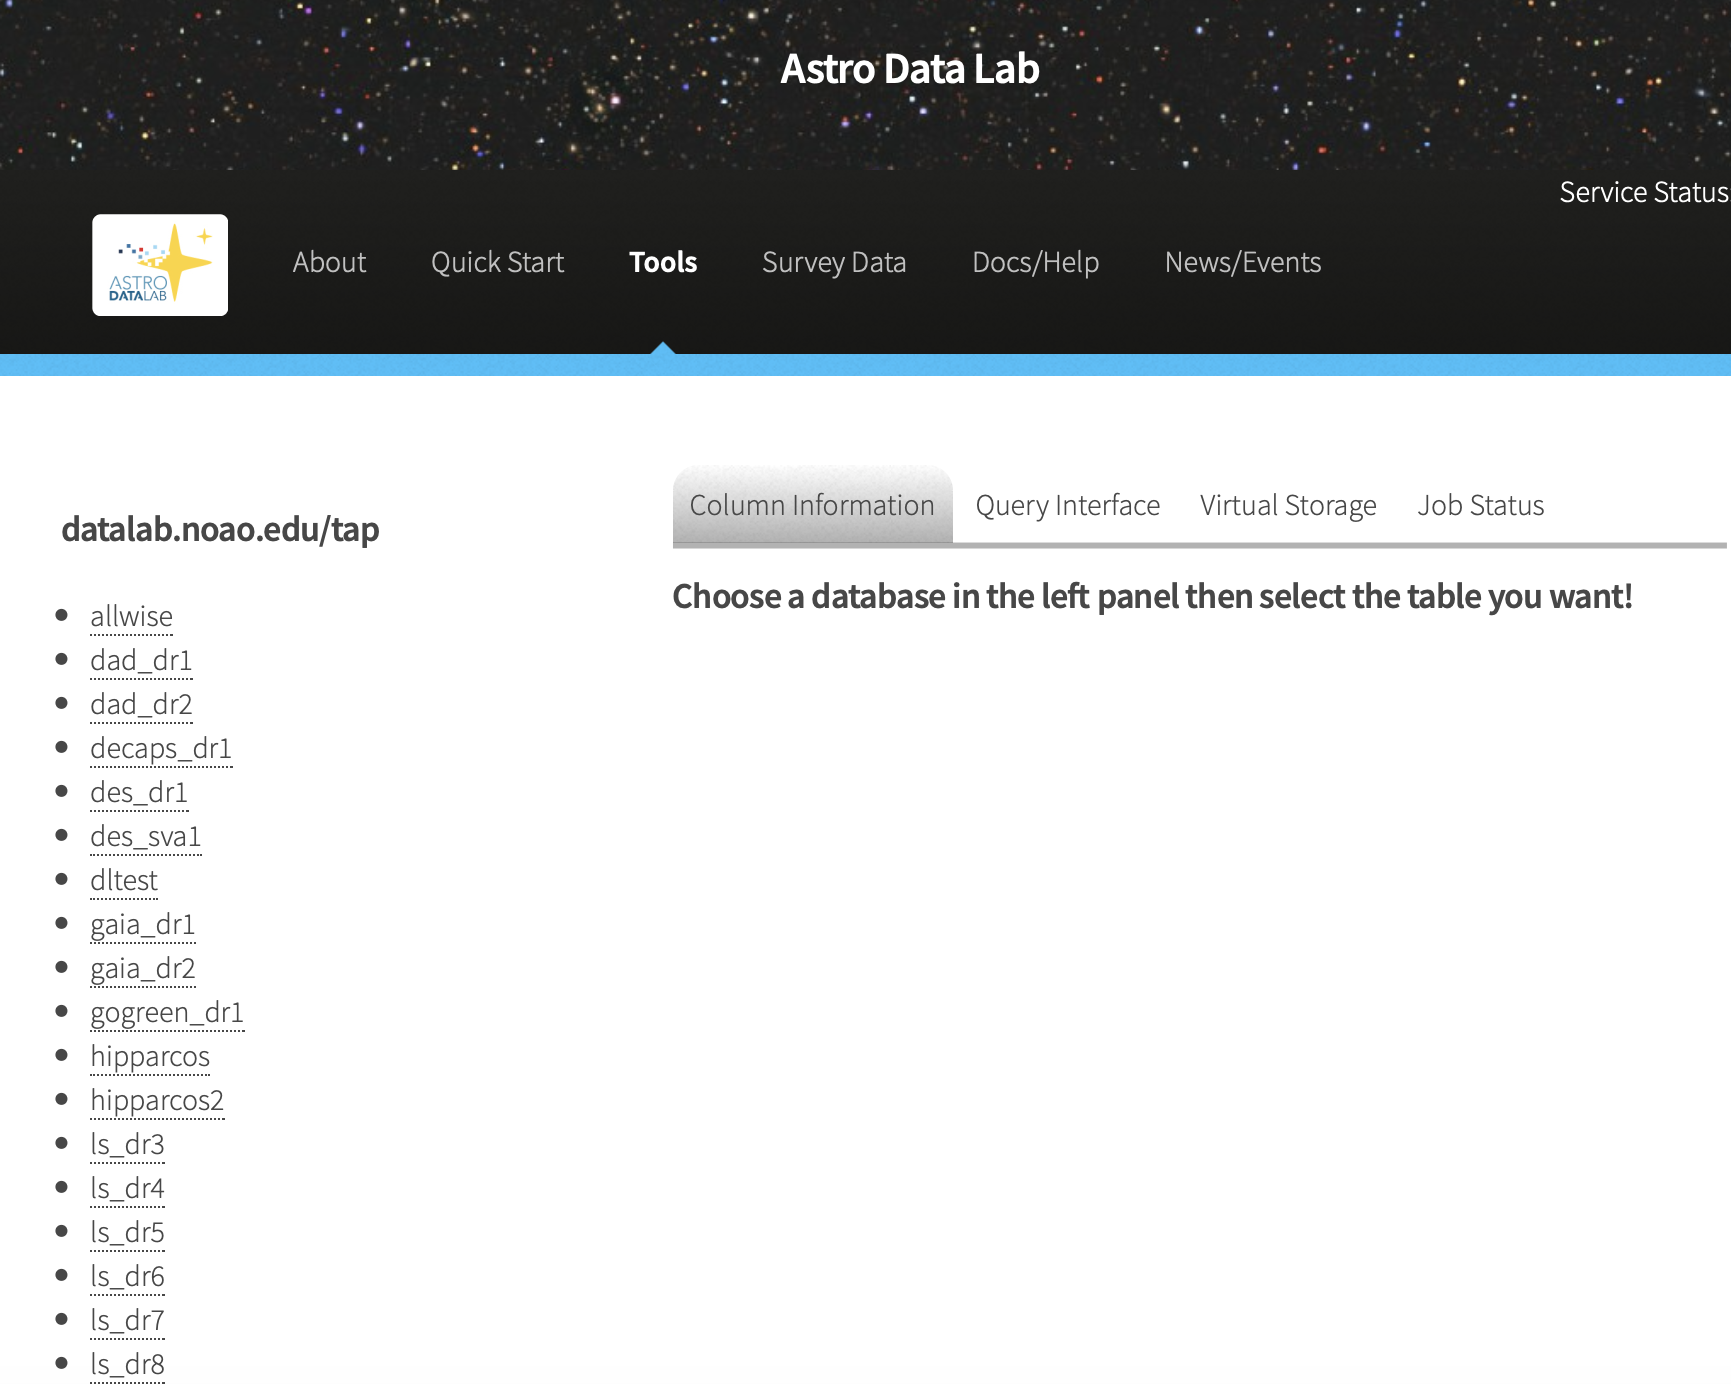The height and width of the screenshot is (1384, 1731).
Task: Select the allwise database
Action: [x=131, y=616]
